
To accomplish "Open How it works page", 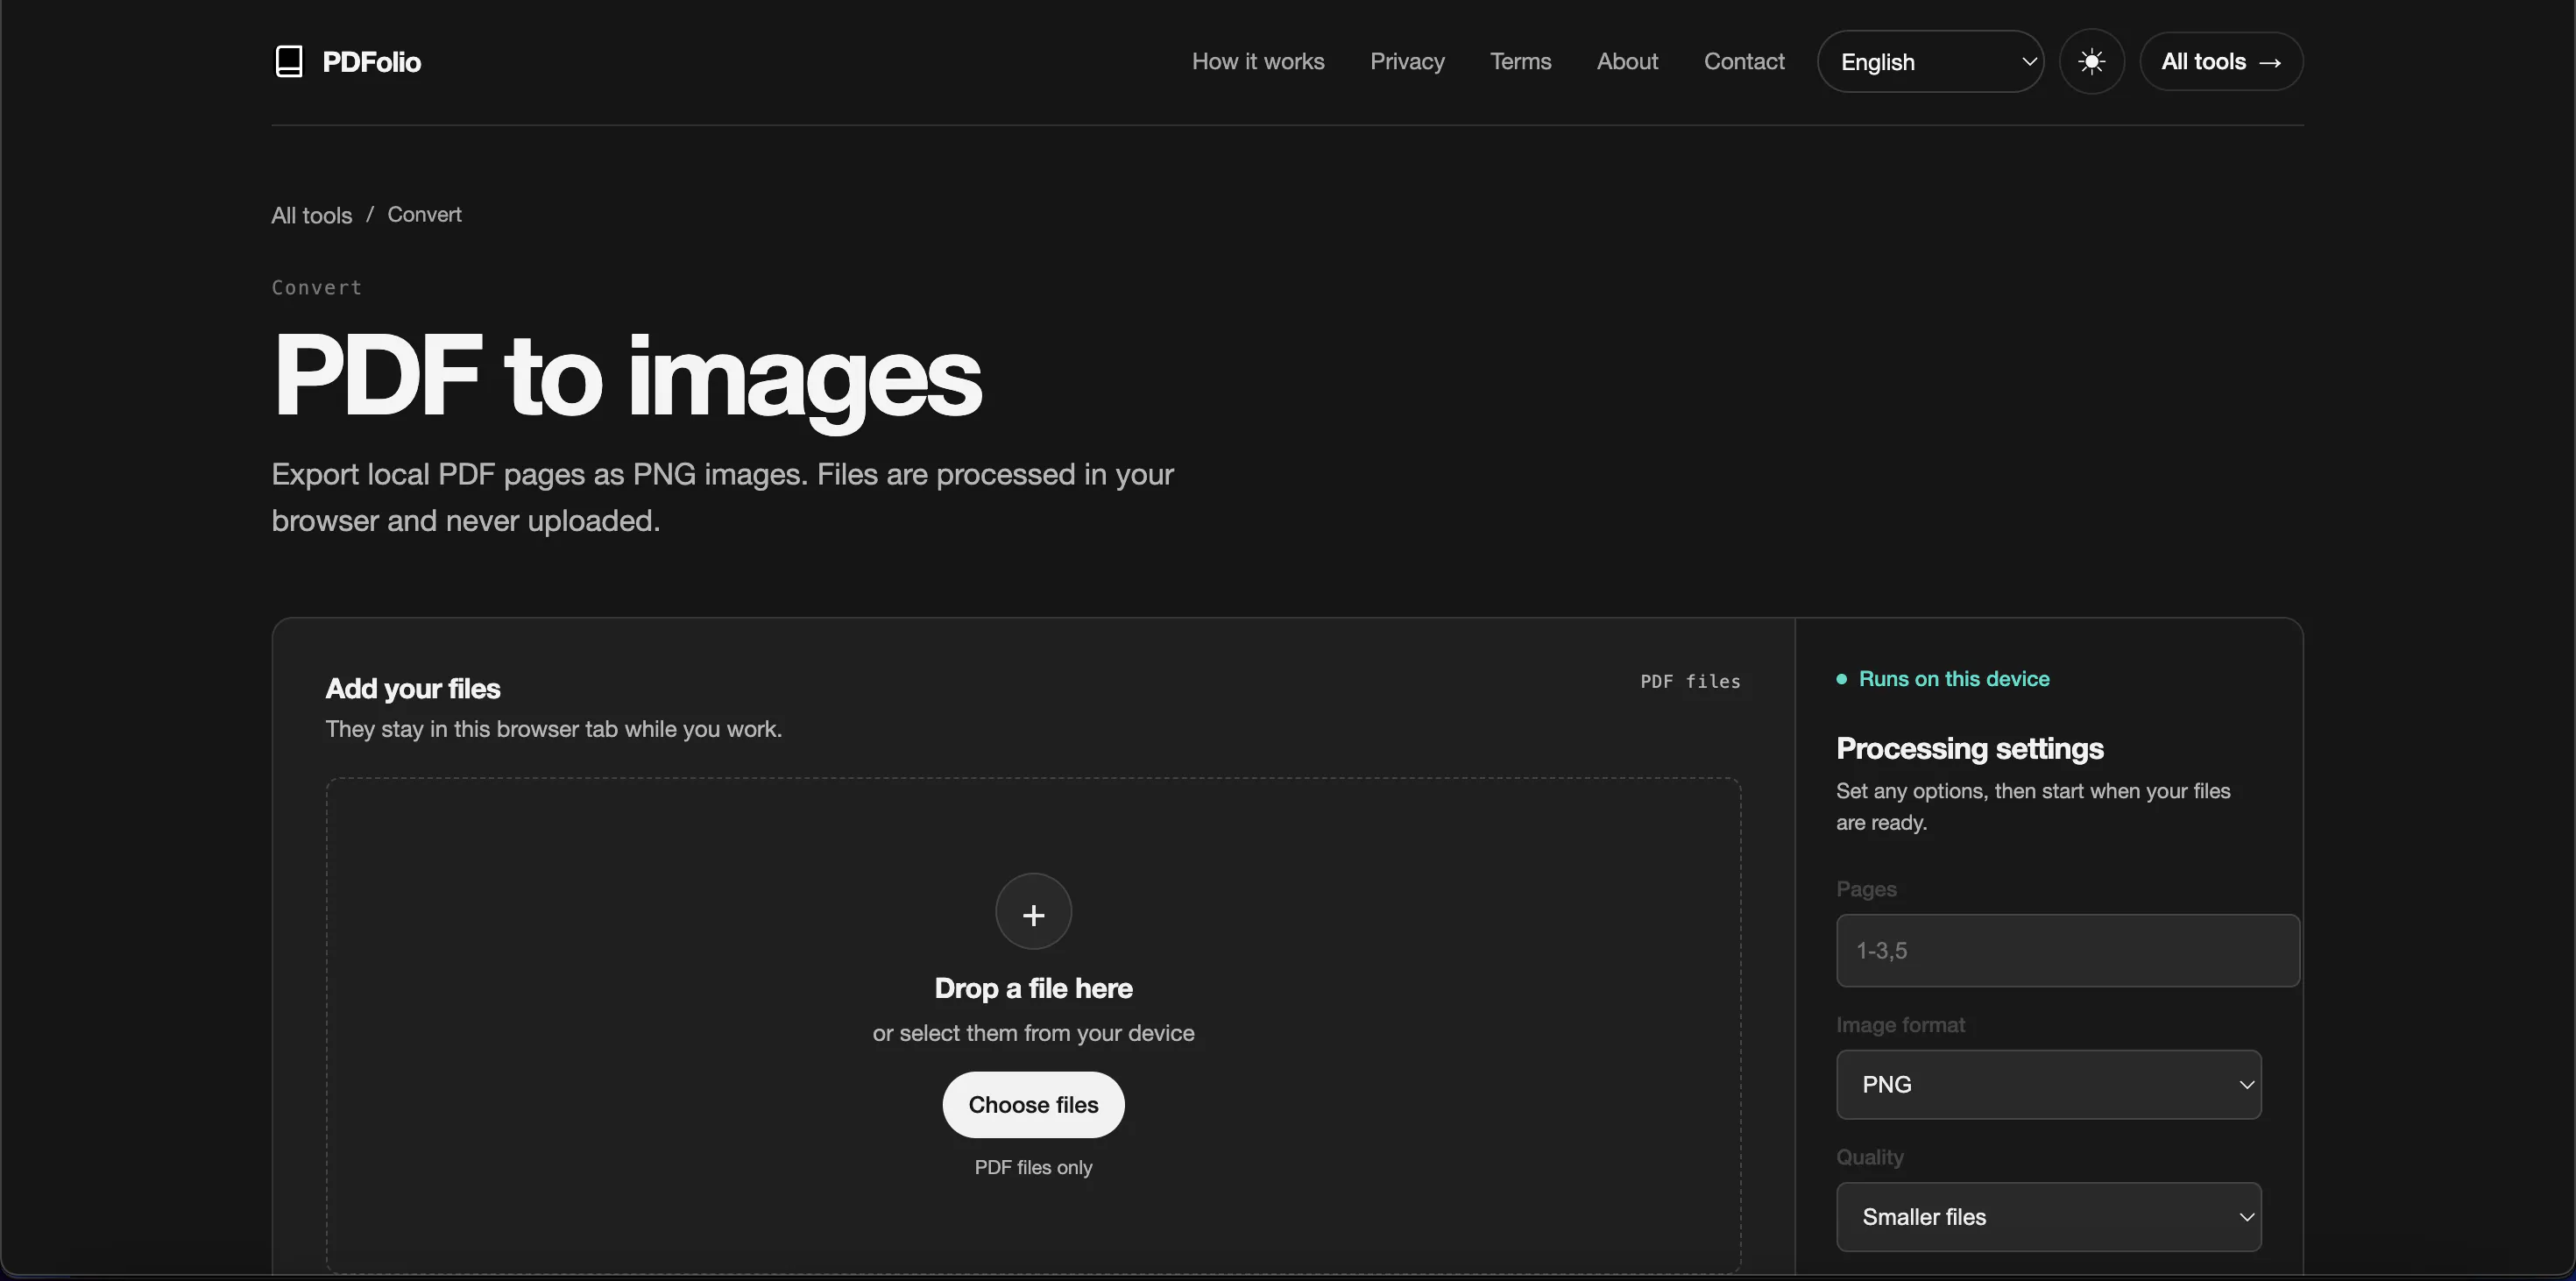I will click(x=1258, y=62).
